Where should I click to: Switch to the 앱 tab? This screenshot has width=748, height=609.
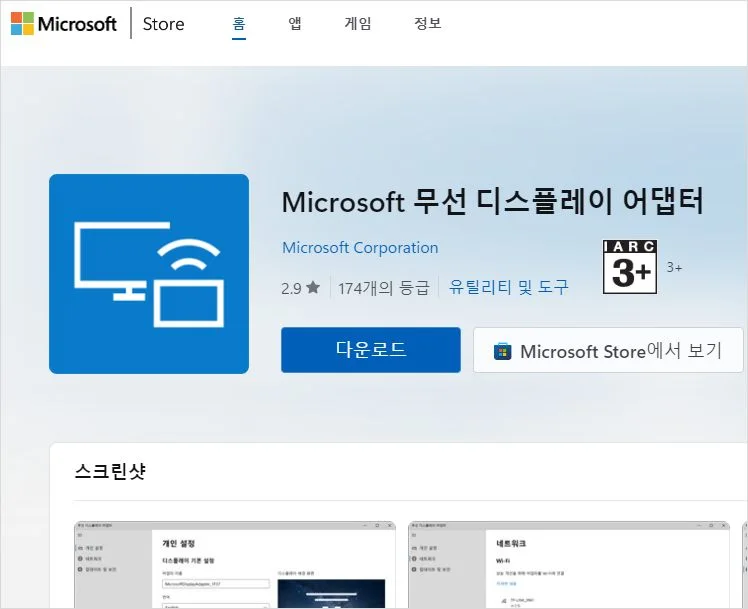click(x=295, y=24)
